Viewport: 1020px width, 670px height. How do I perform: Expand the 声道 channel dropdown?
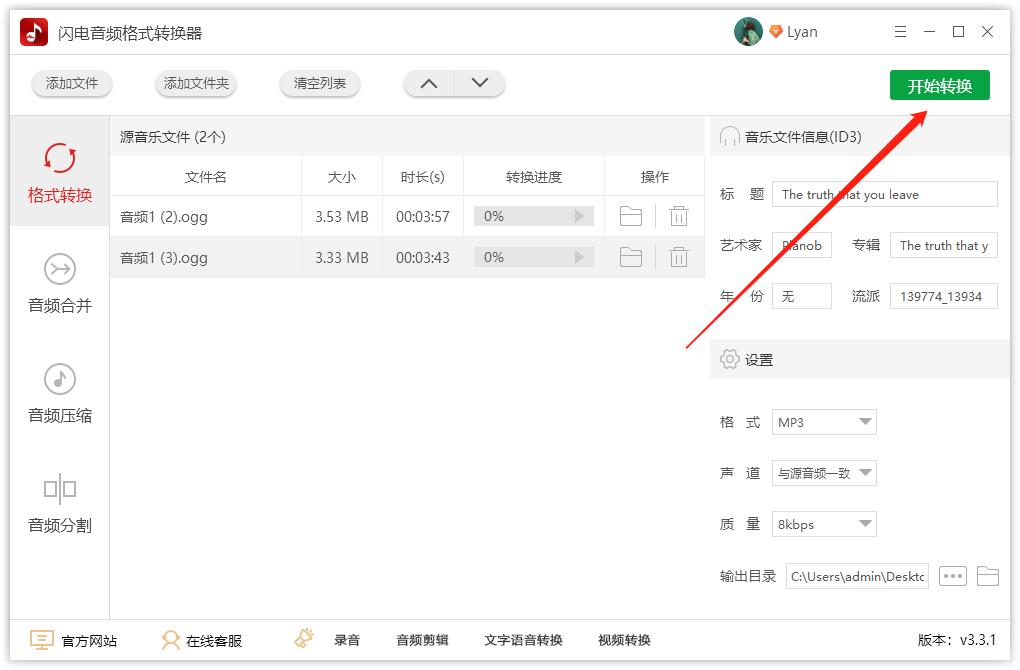pyautogui.click(x=823, y=473)
